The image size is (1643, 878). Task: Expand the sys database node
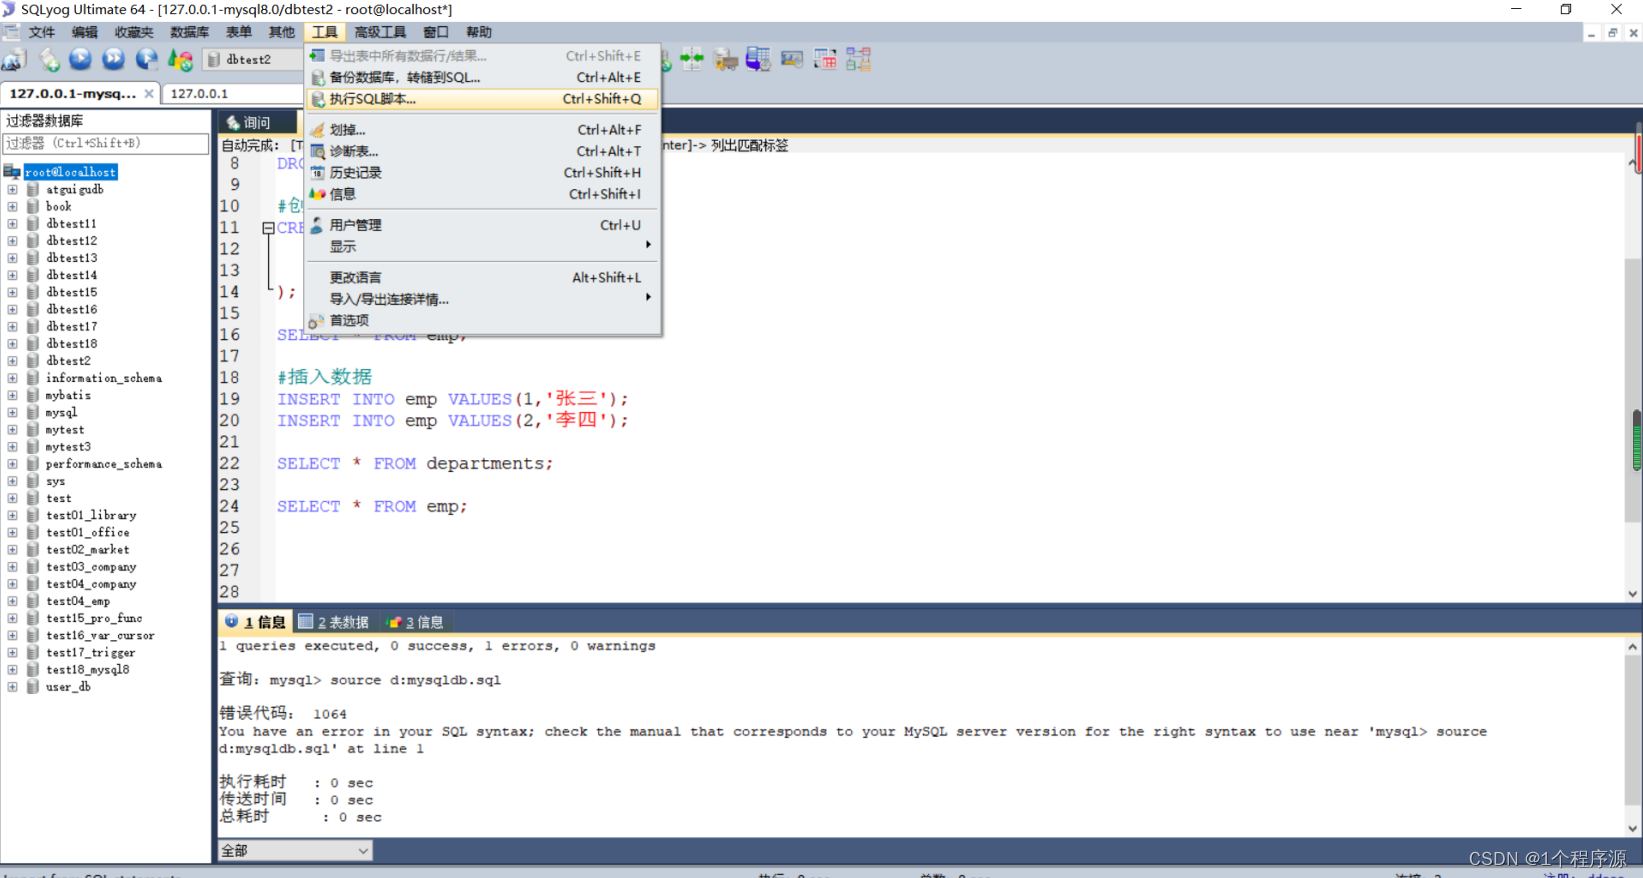click(x=12, y=481)
